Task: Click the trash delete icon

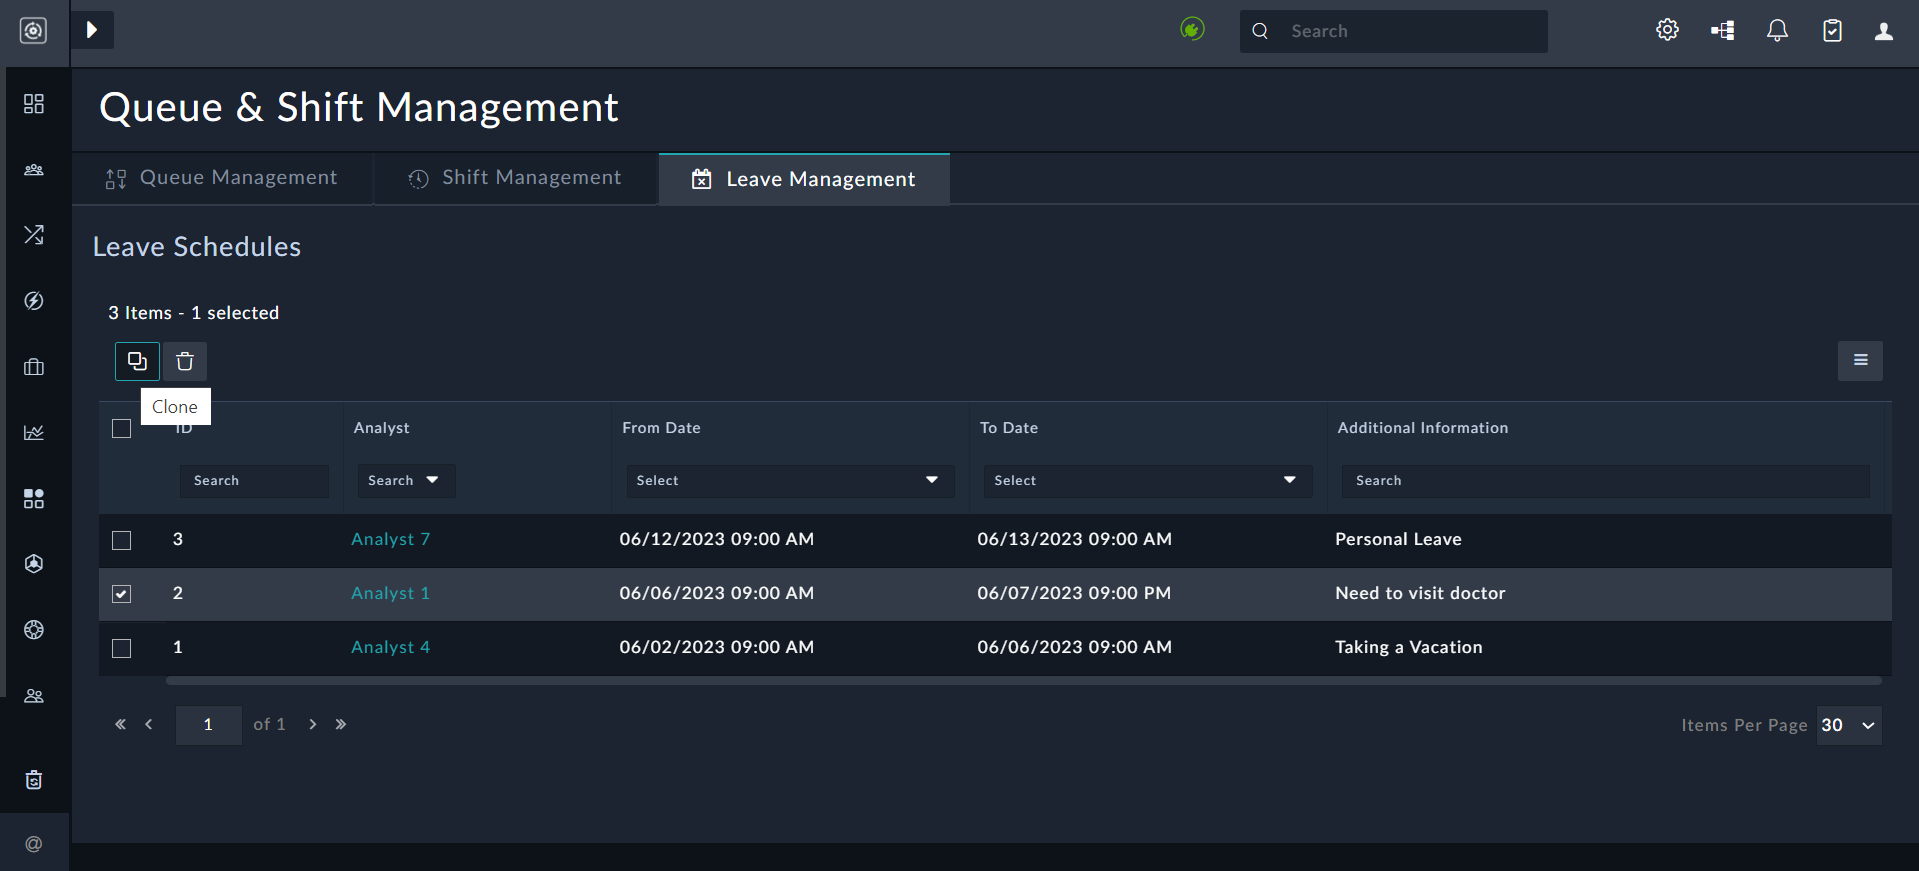Action: (185, 361)
